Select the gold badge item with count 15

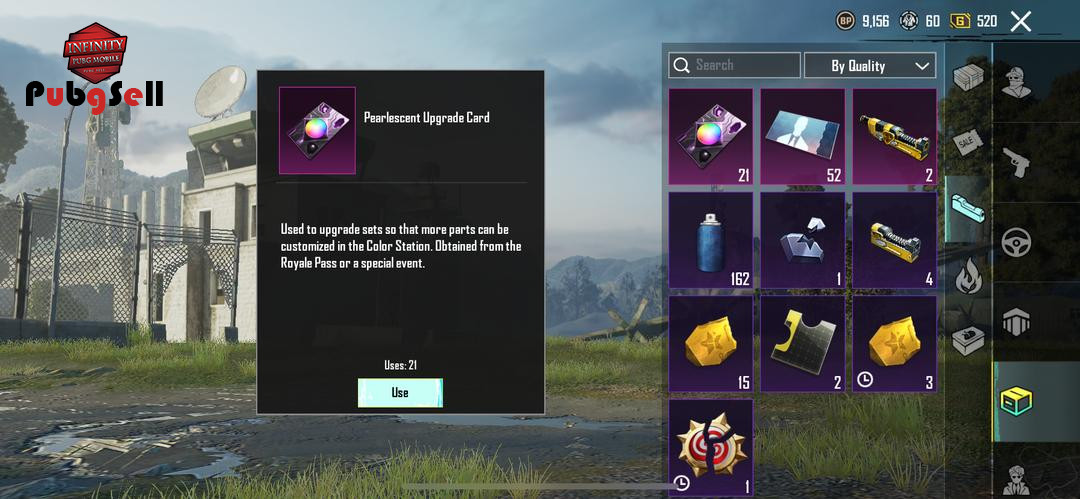click(x=710, y=344)
